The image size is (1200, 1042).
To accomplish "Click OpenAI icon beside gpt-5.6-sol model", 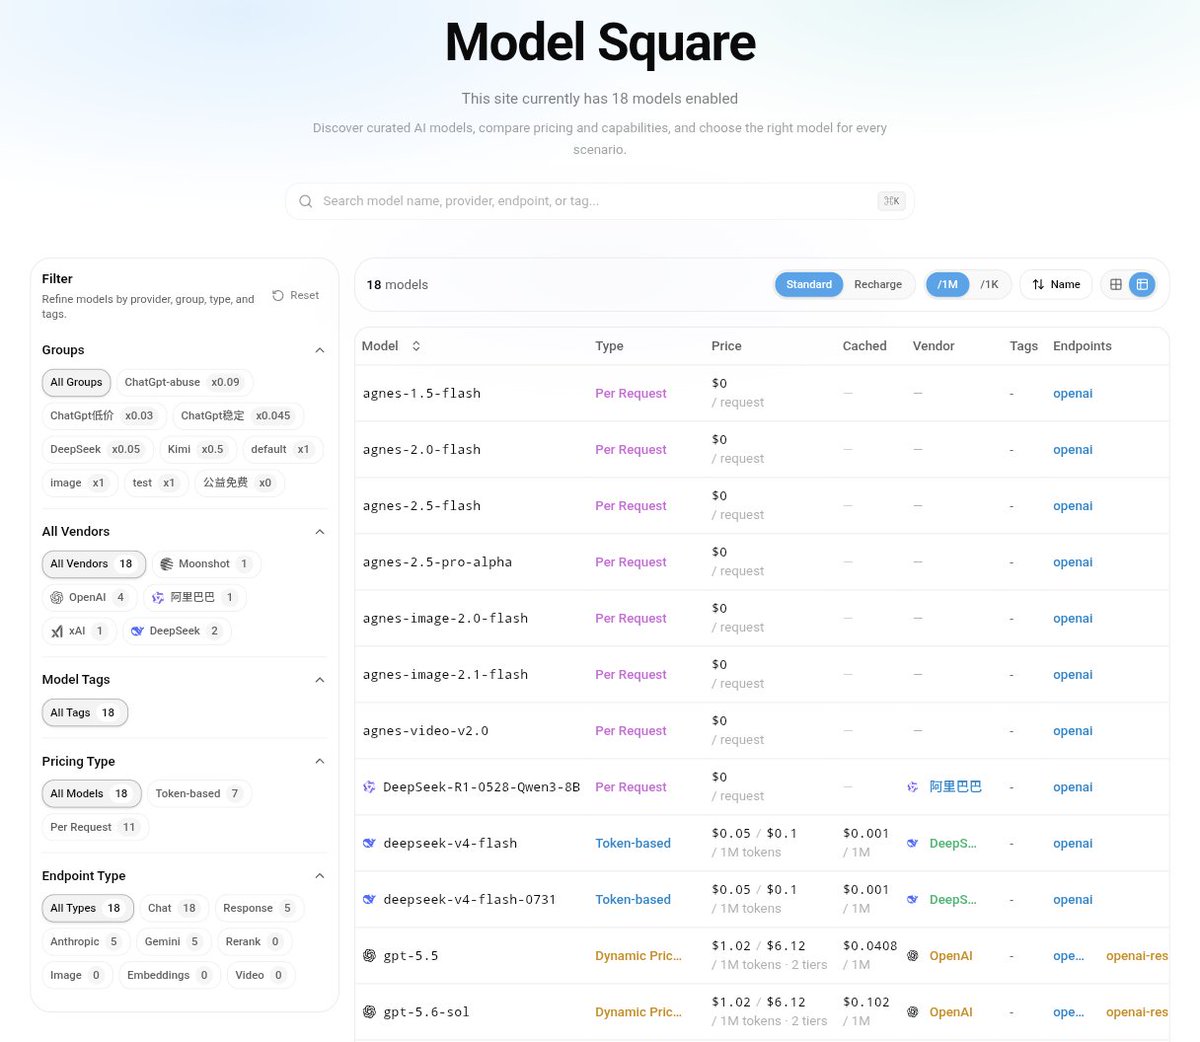I will 369,1011.
